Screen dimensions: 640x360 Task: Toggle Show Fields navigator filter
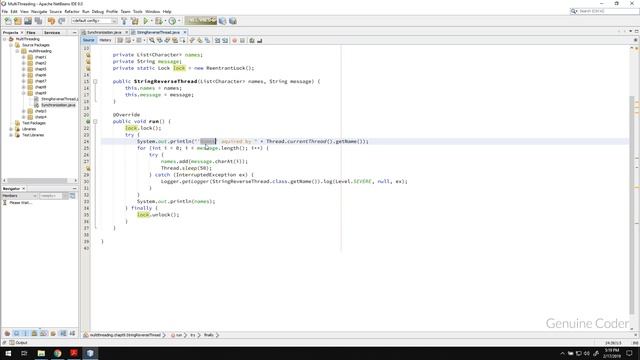(x=16, y=333)
